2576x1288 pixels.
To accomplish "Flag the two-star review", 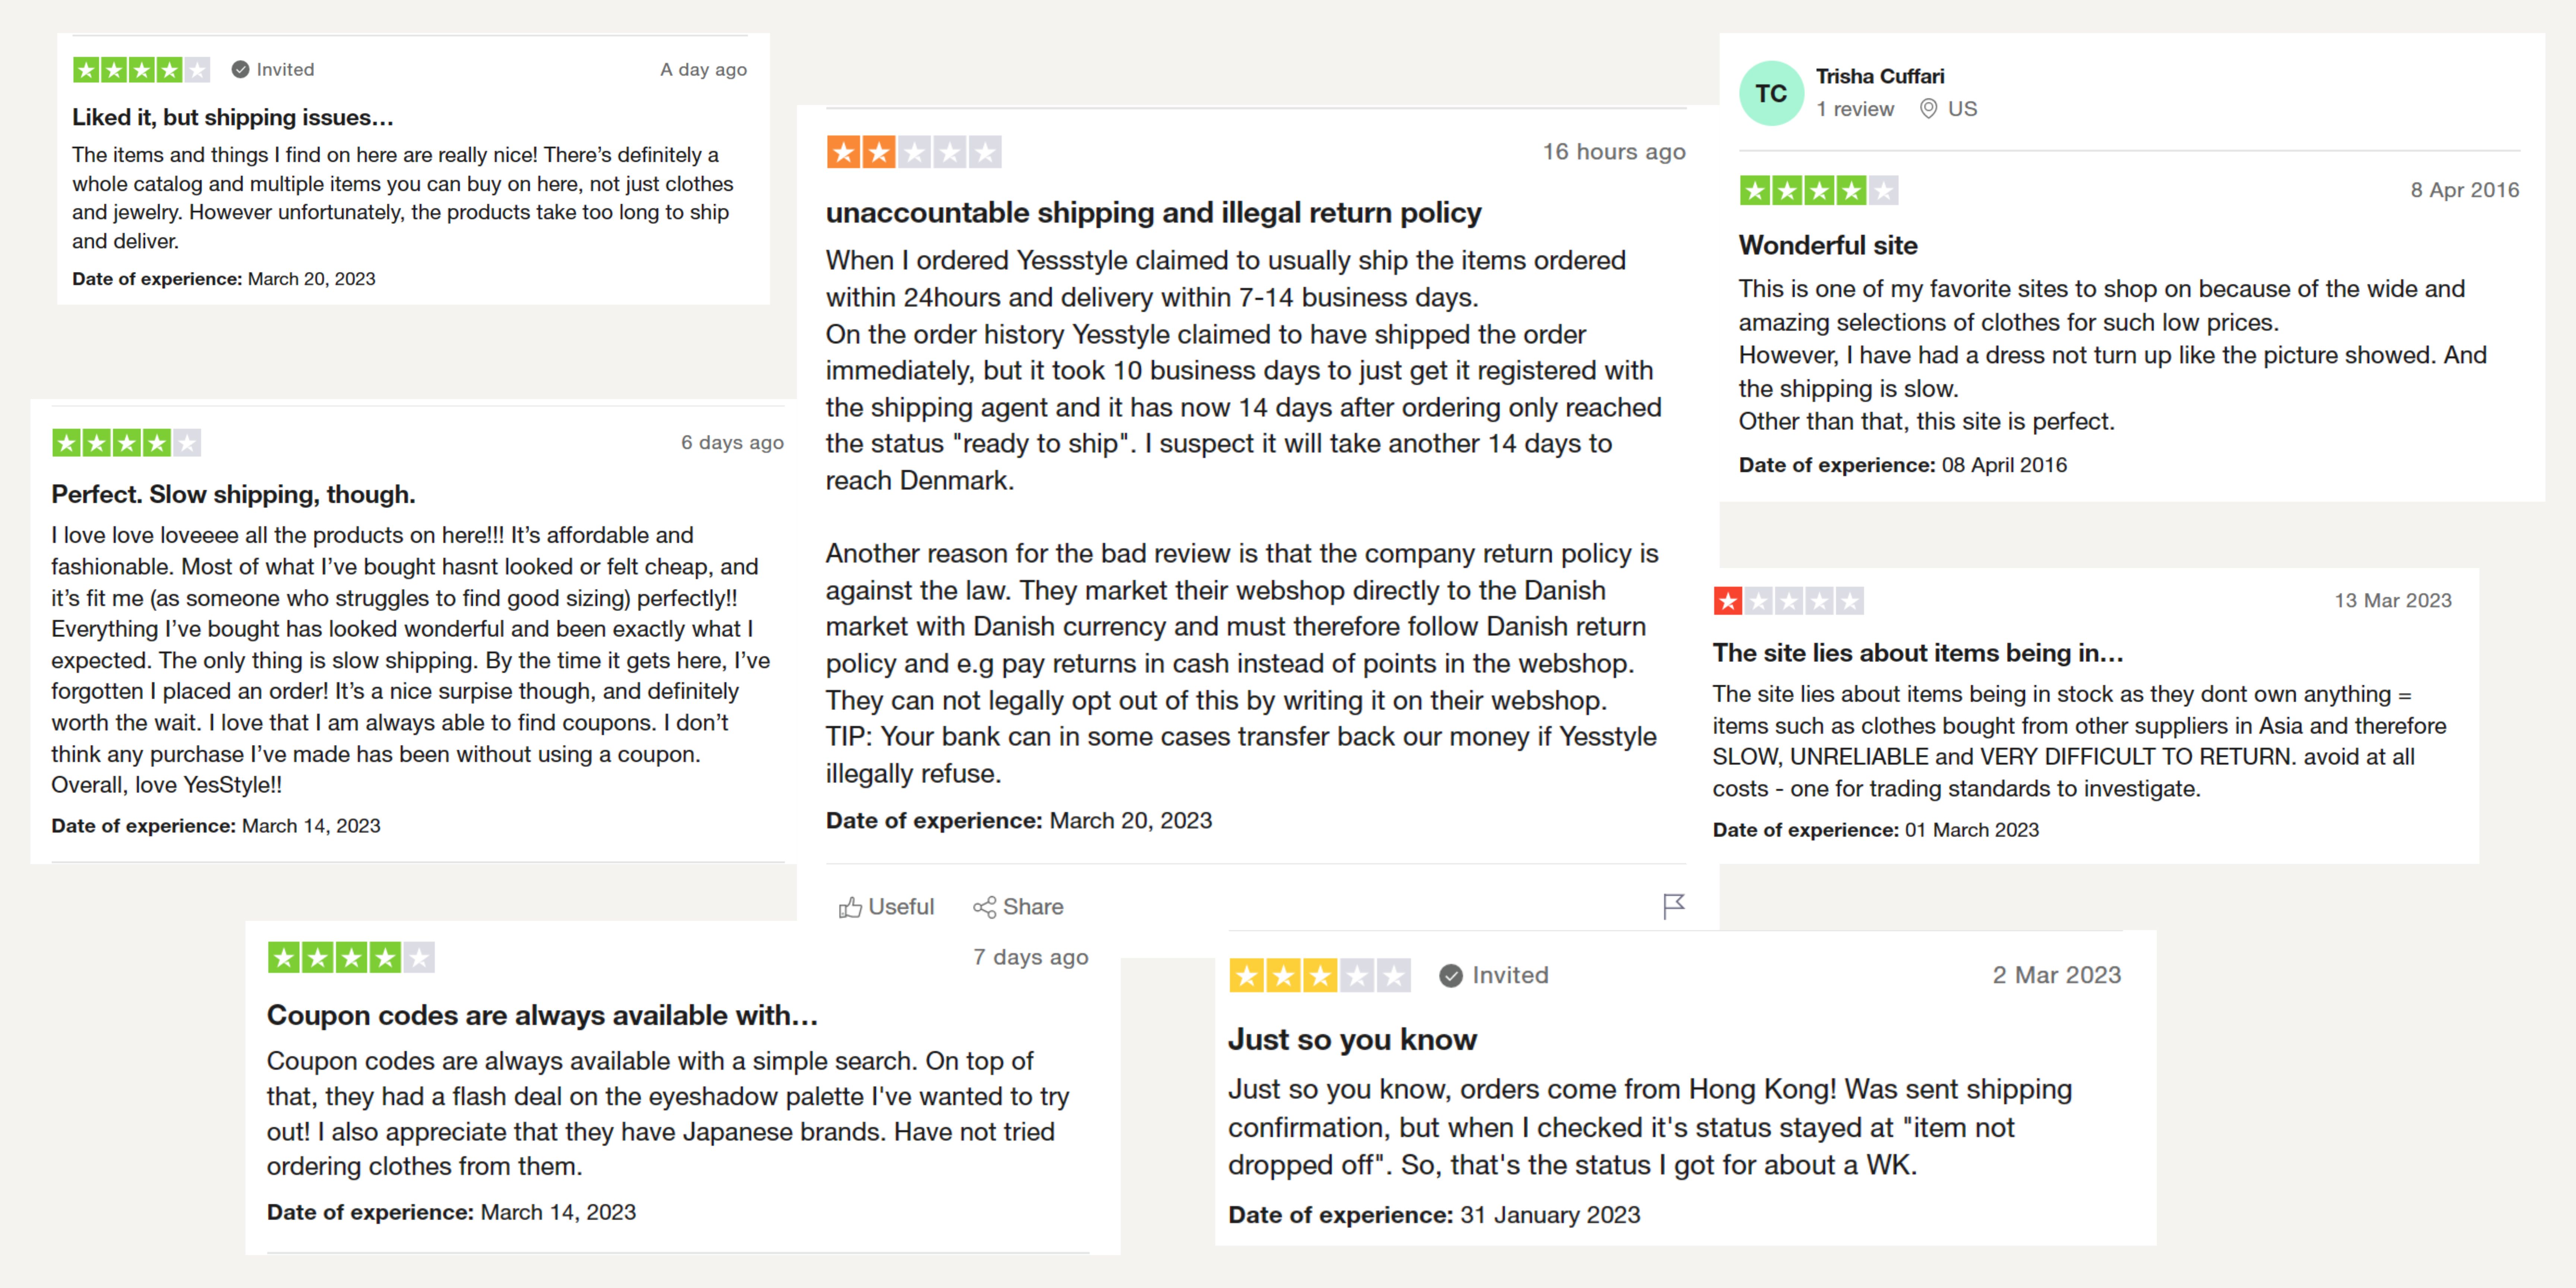I will [x=1673, y=906].
